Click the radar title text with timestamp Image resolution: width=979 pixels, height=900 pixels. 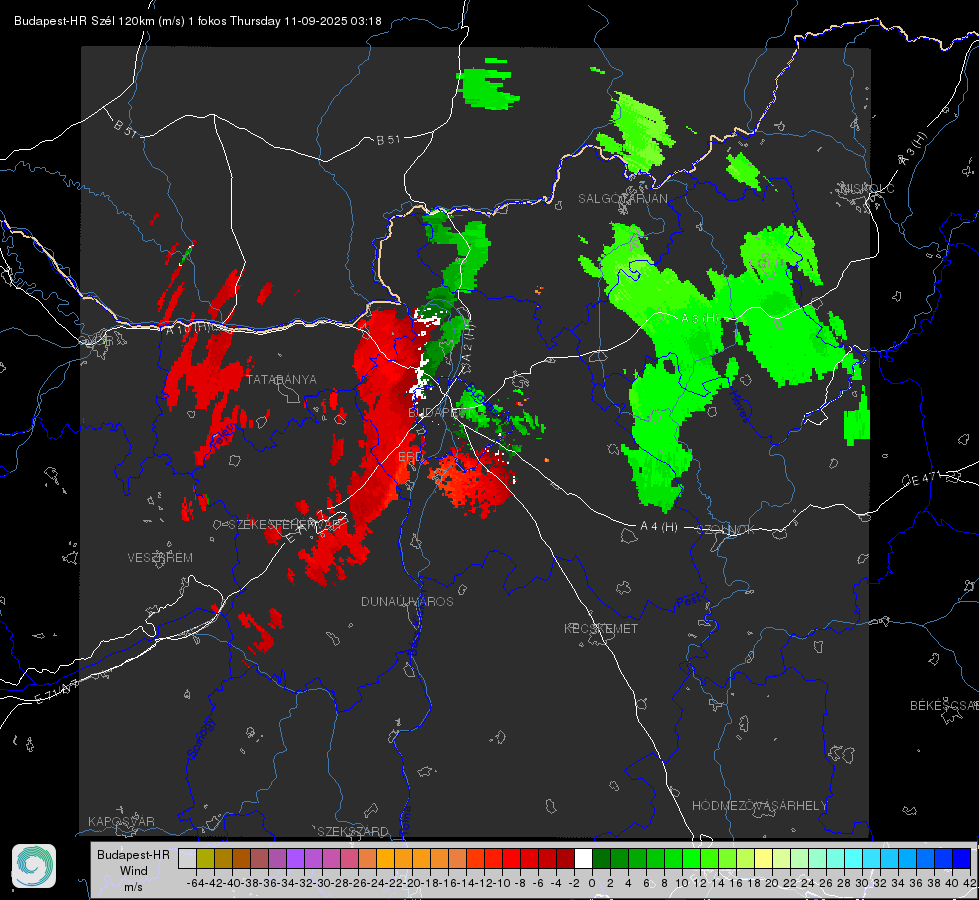[x=197, y=21]
